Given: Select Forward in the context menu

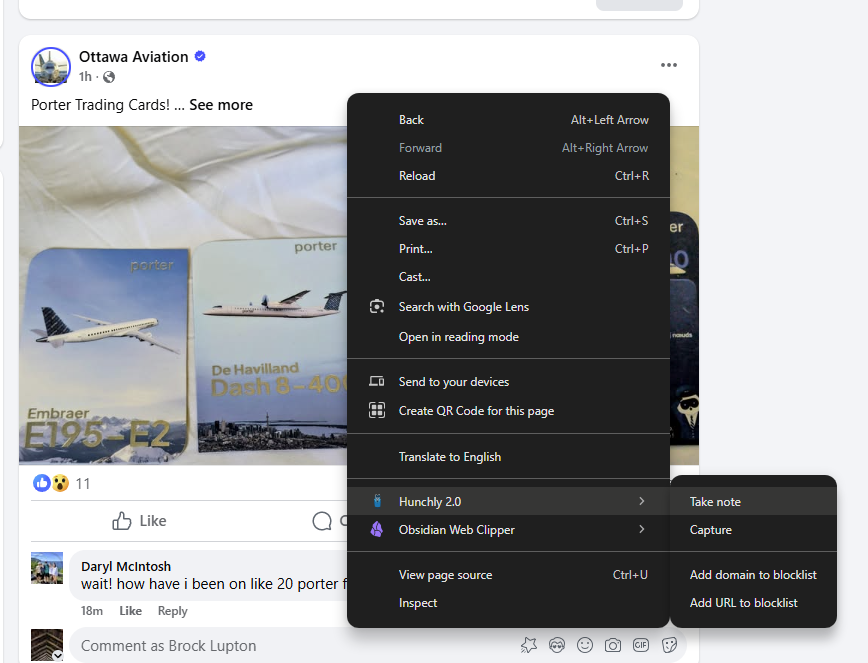Looking at the screenshot, I should 508,148.
